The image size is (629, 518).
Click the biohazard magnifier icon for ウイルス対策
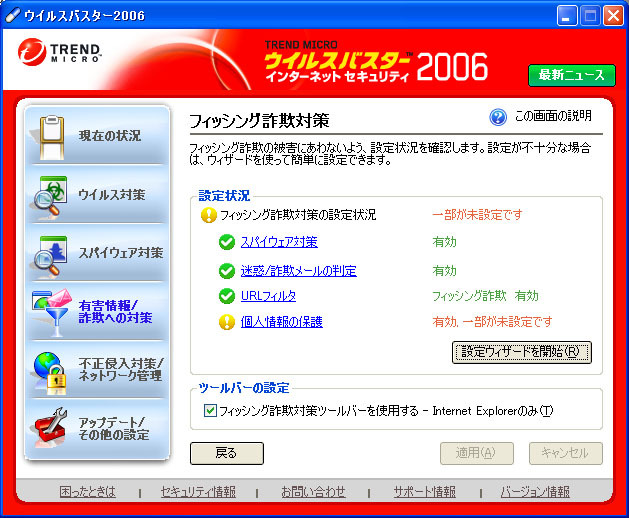coord(51,196)
